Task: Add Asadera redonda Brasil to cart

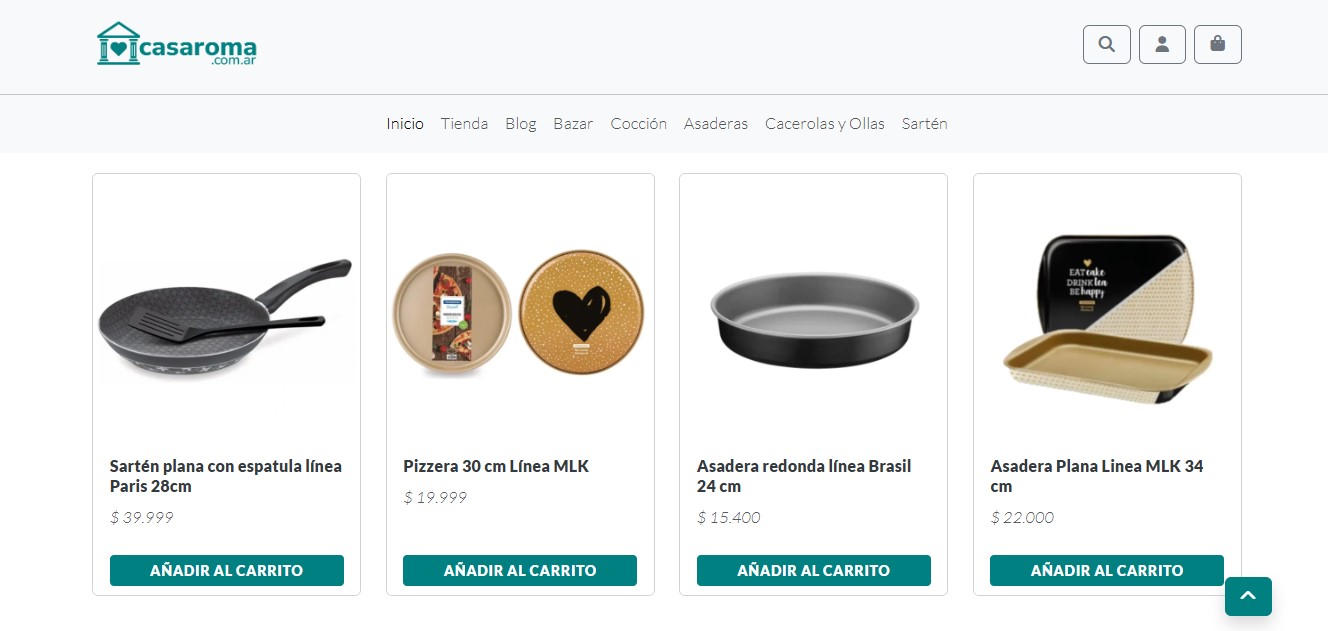Action: click(814, 570)
